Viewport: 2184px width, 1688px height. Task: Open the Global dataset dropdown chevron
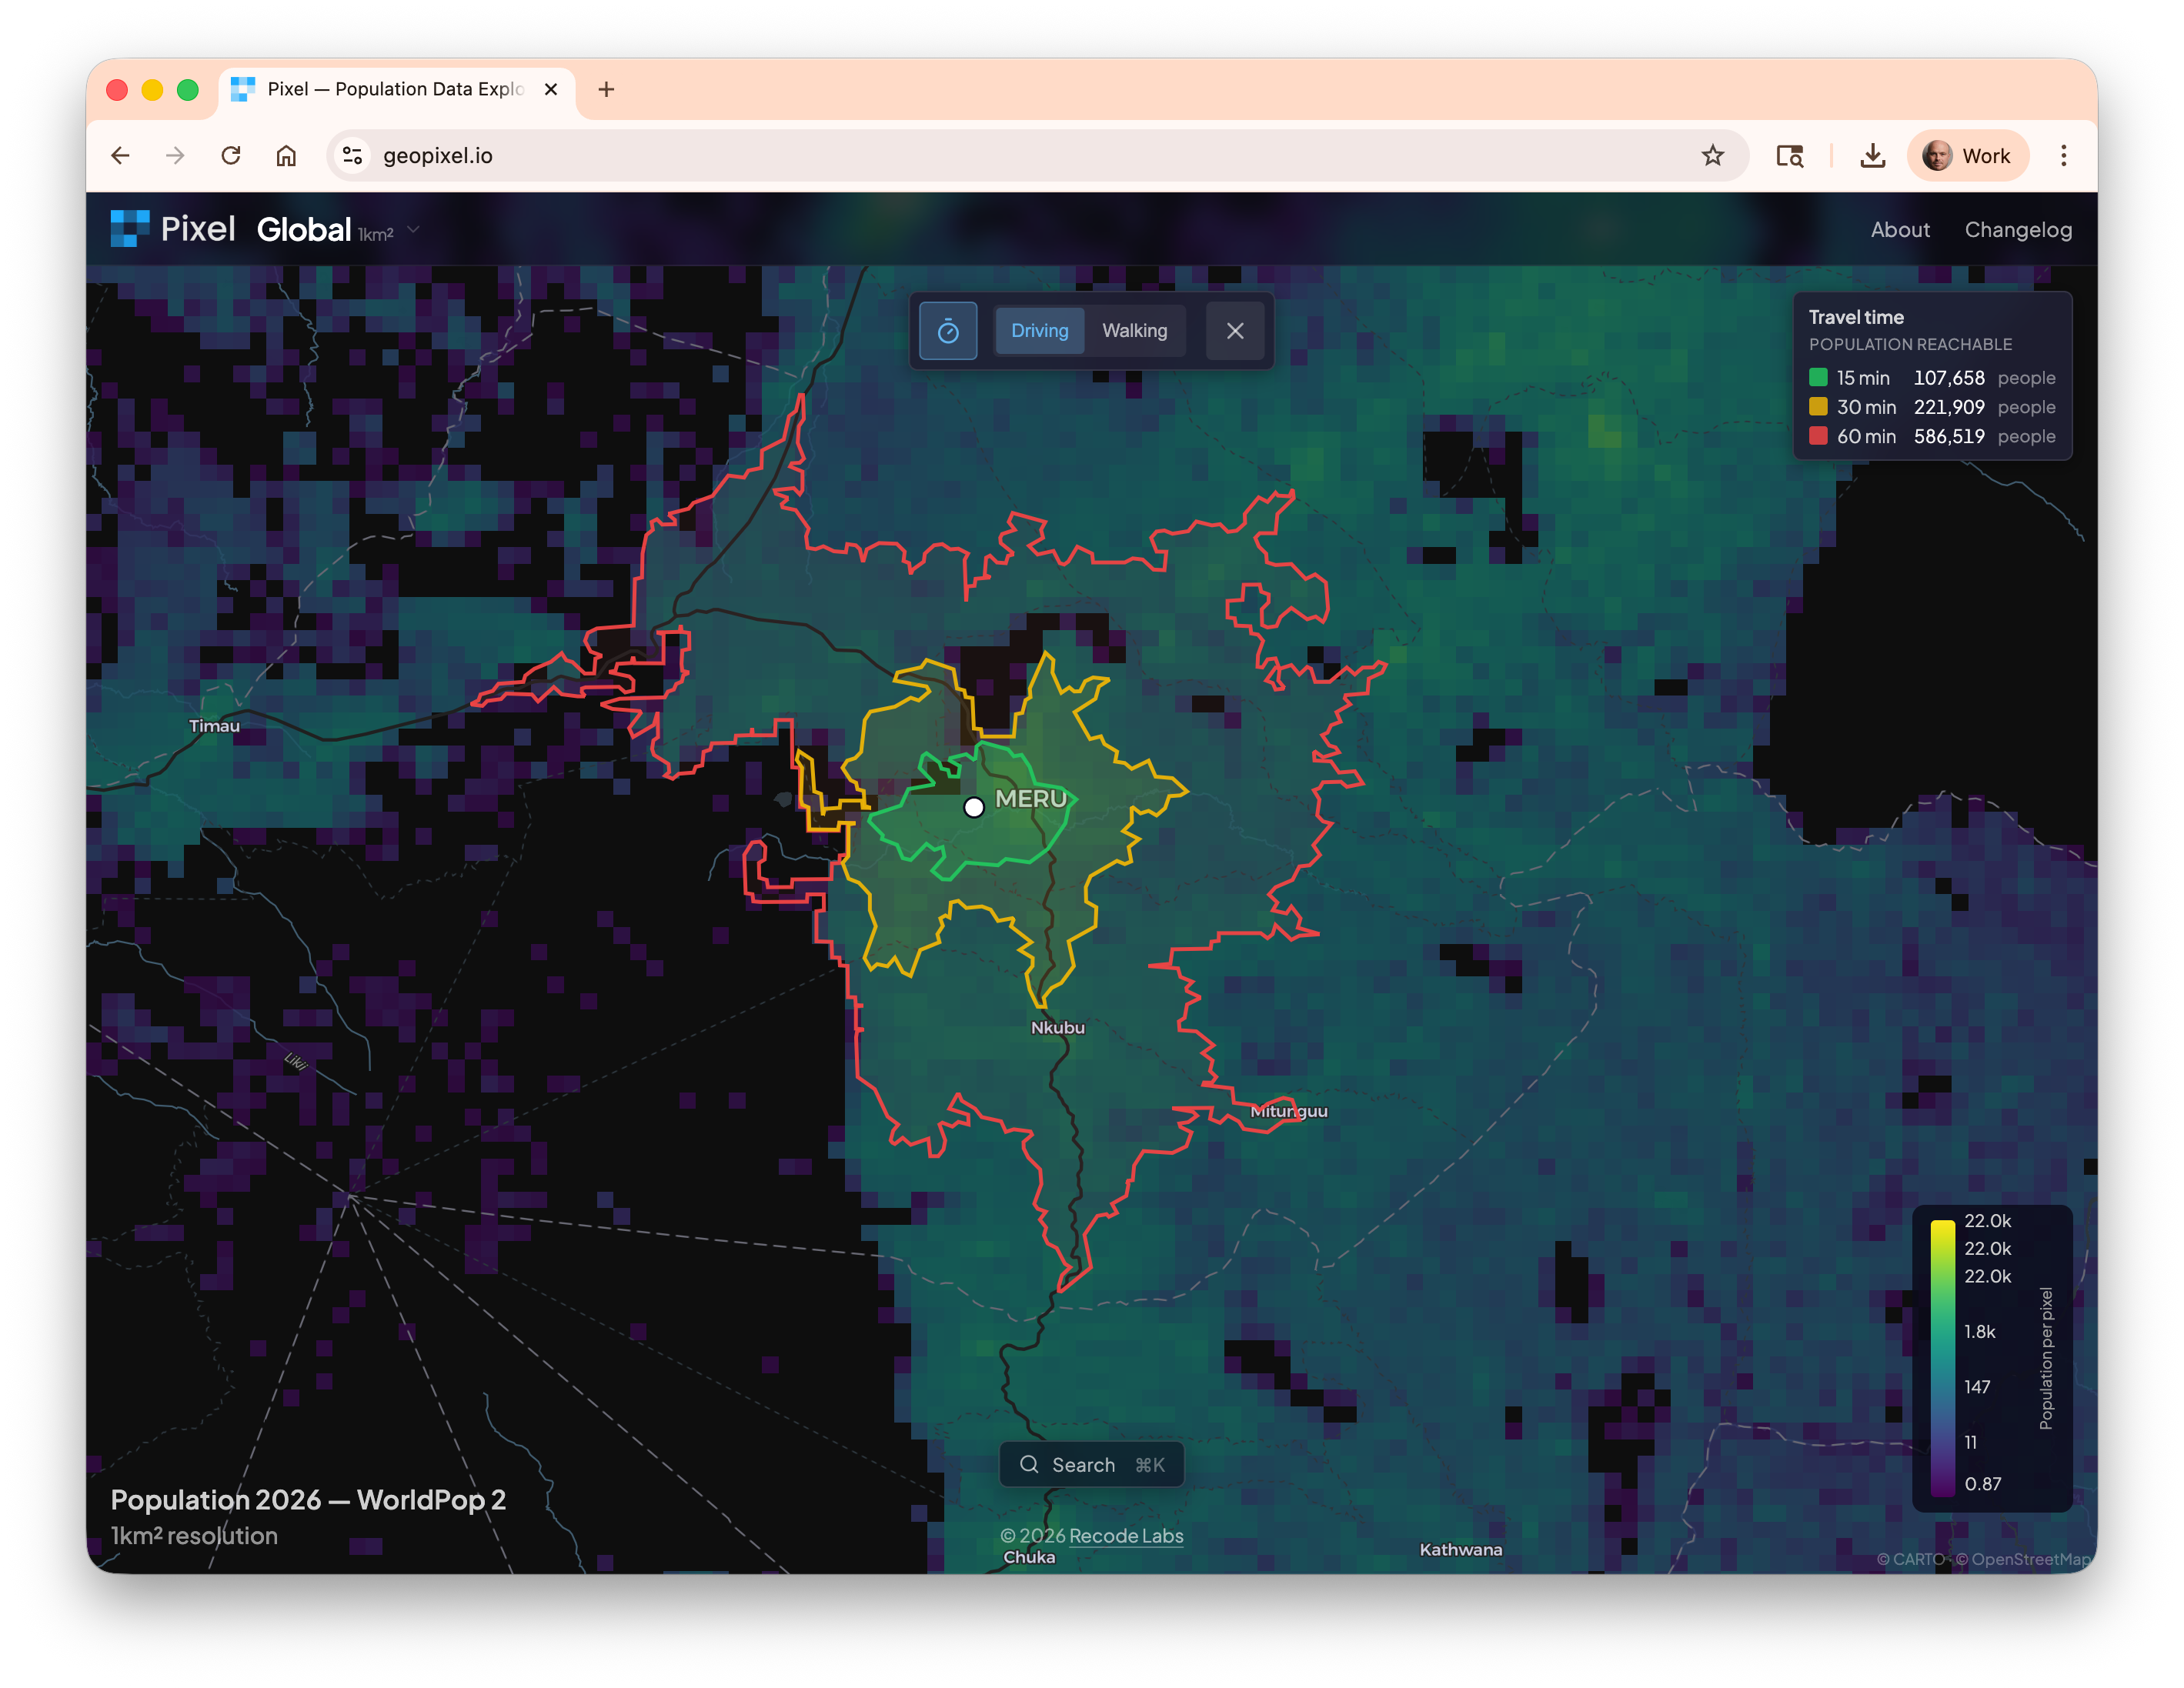click(x=413, y=230)
